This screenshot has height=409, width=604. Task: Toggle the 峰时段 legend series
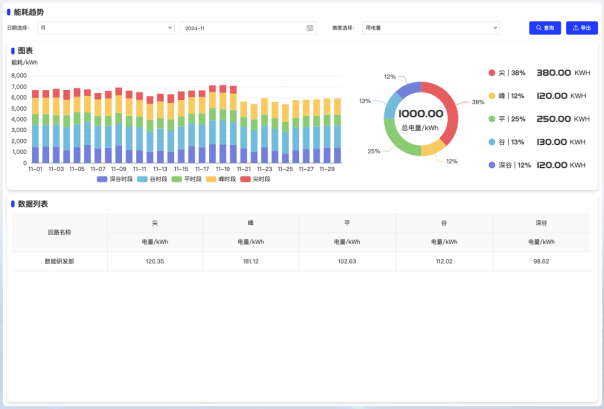click(x=219, y=179)
